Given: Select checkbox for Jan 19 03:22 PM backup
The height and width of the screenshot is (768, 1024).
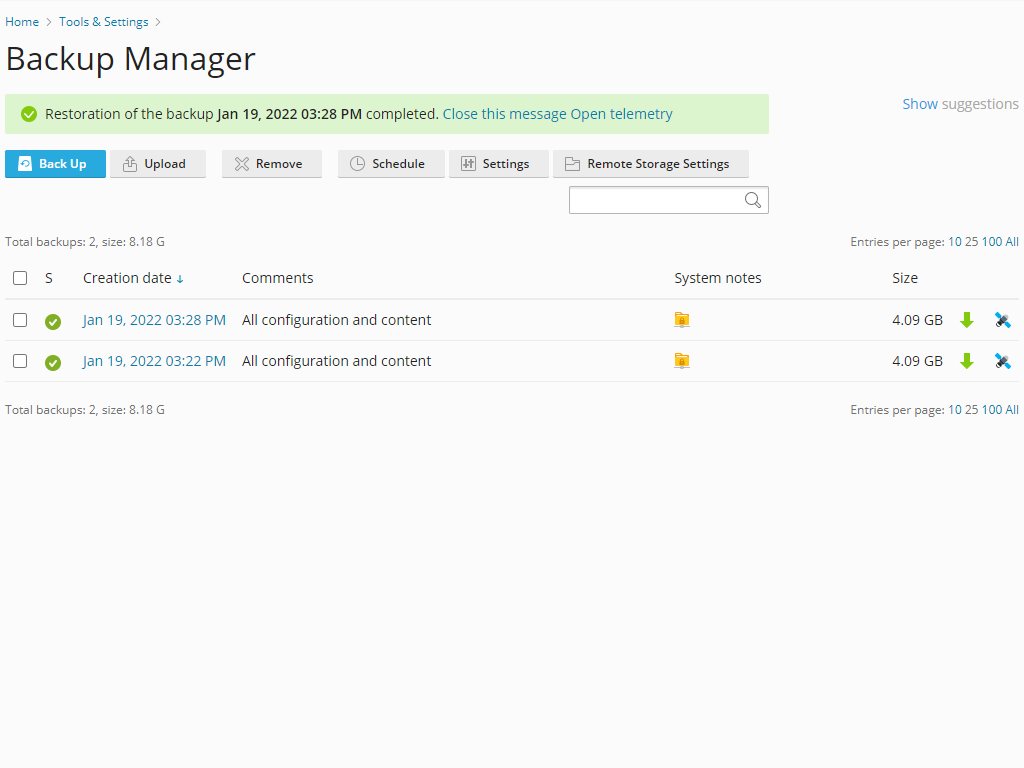Looking at the screenshot, I should (20, 361).
